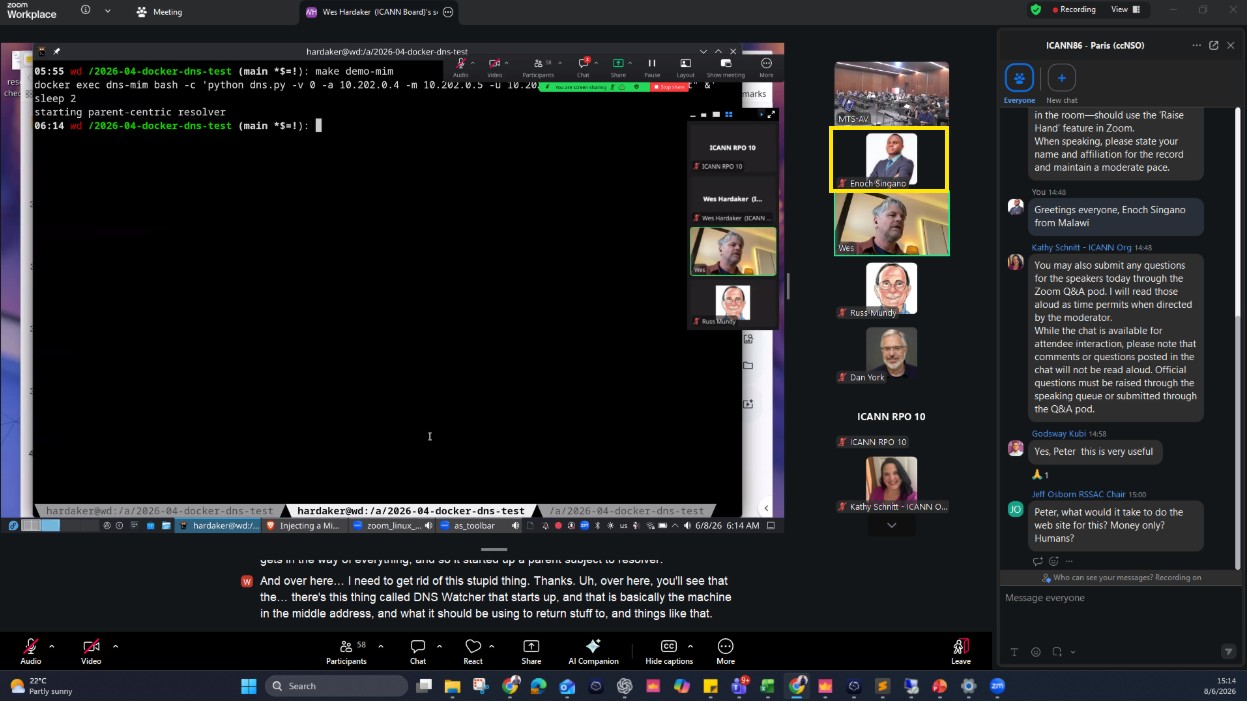Open chat panel more options (three dots)

[1197, 45]
